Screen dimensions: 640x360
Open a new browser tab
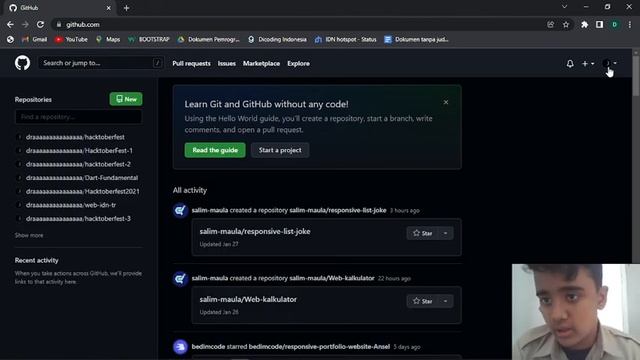pos(127,8)
